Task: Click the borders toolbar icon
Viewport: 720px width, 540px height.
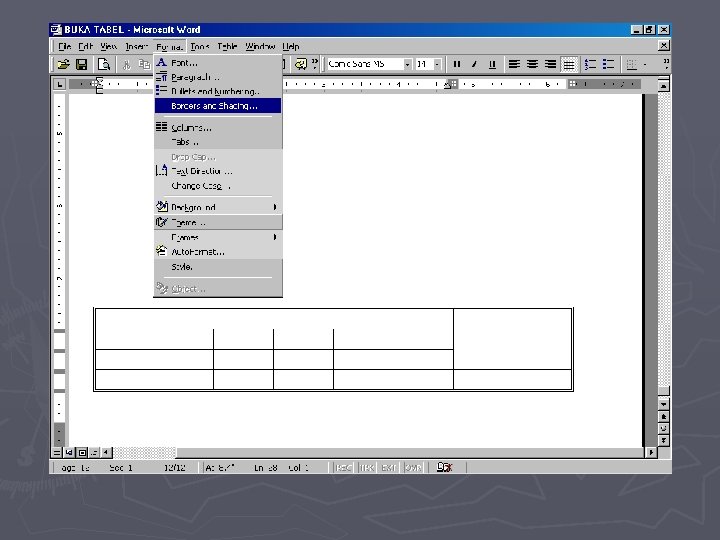Action: click(x=632, y=64)
